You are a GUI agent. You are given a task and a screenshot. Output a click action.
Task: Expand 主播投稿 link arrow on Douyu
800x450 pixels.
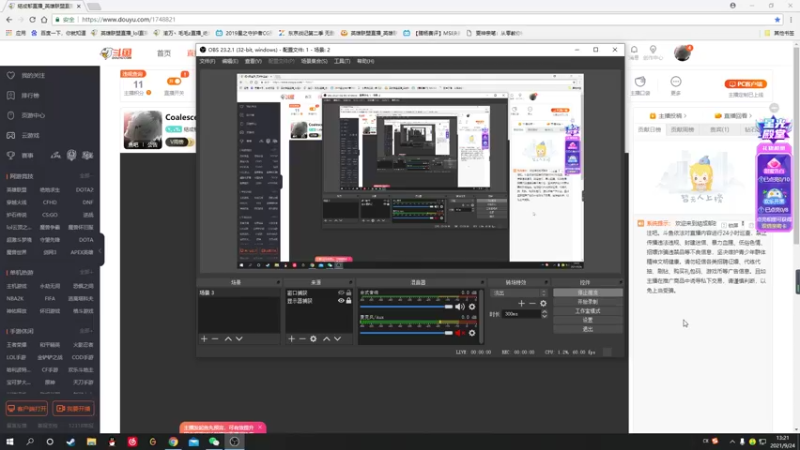click(x=685, y=116)
